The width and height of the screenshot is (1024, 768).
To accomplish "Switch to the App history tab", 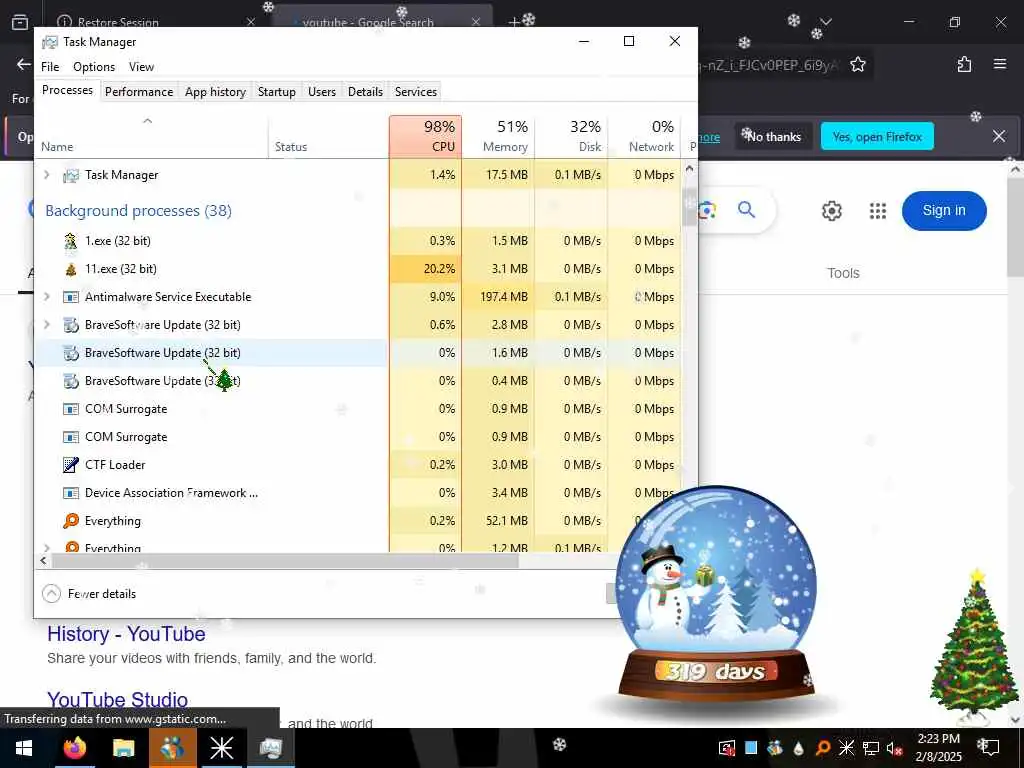I will click(x=215, y=91).
